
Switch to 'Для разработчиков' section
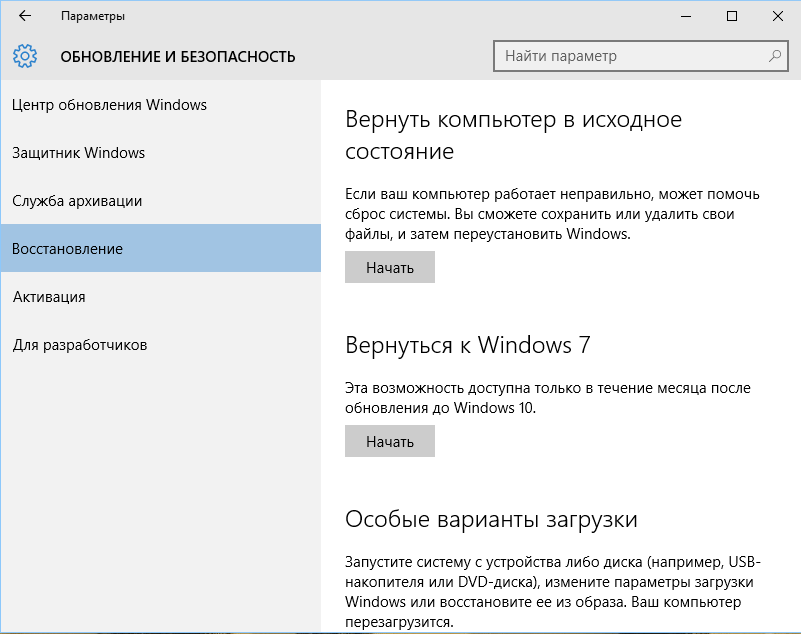pos(80,345)
